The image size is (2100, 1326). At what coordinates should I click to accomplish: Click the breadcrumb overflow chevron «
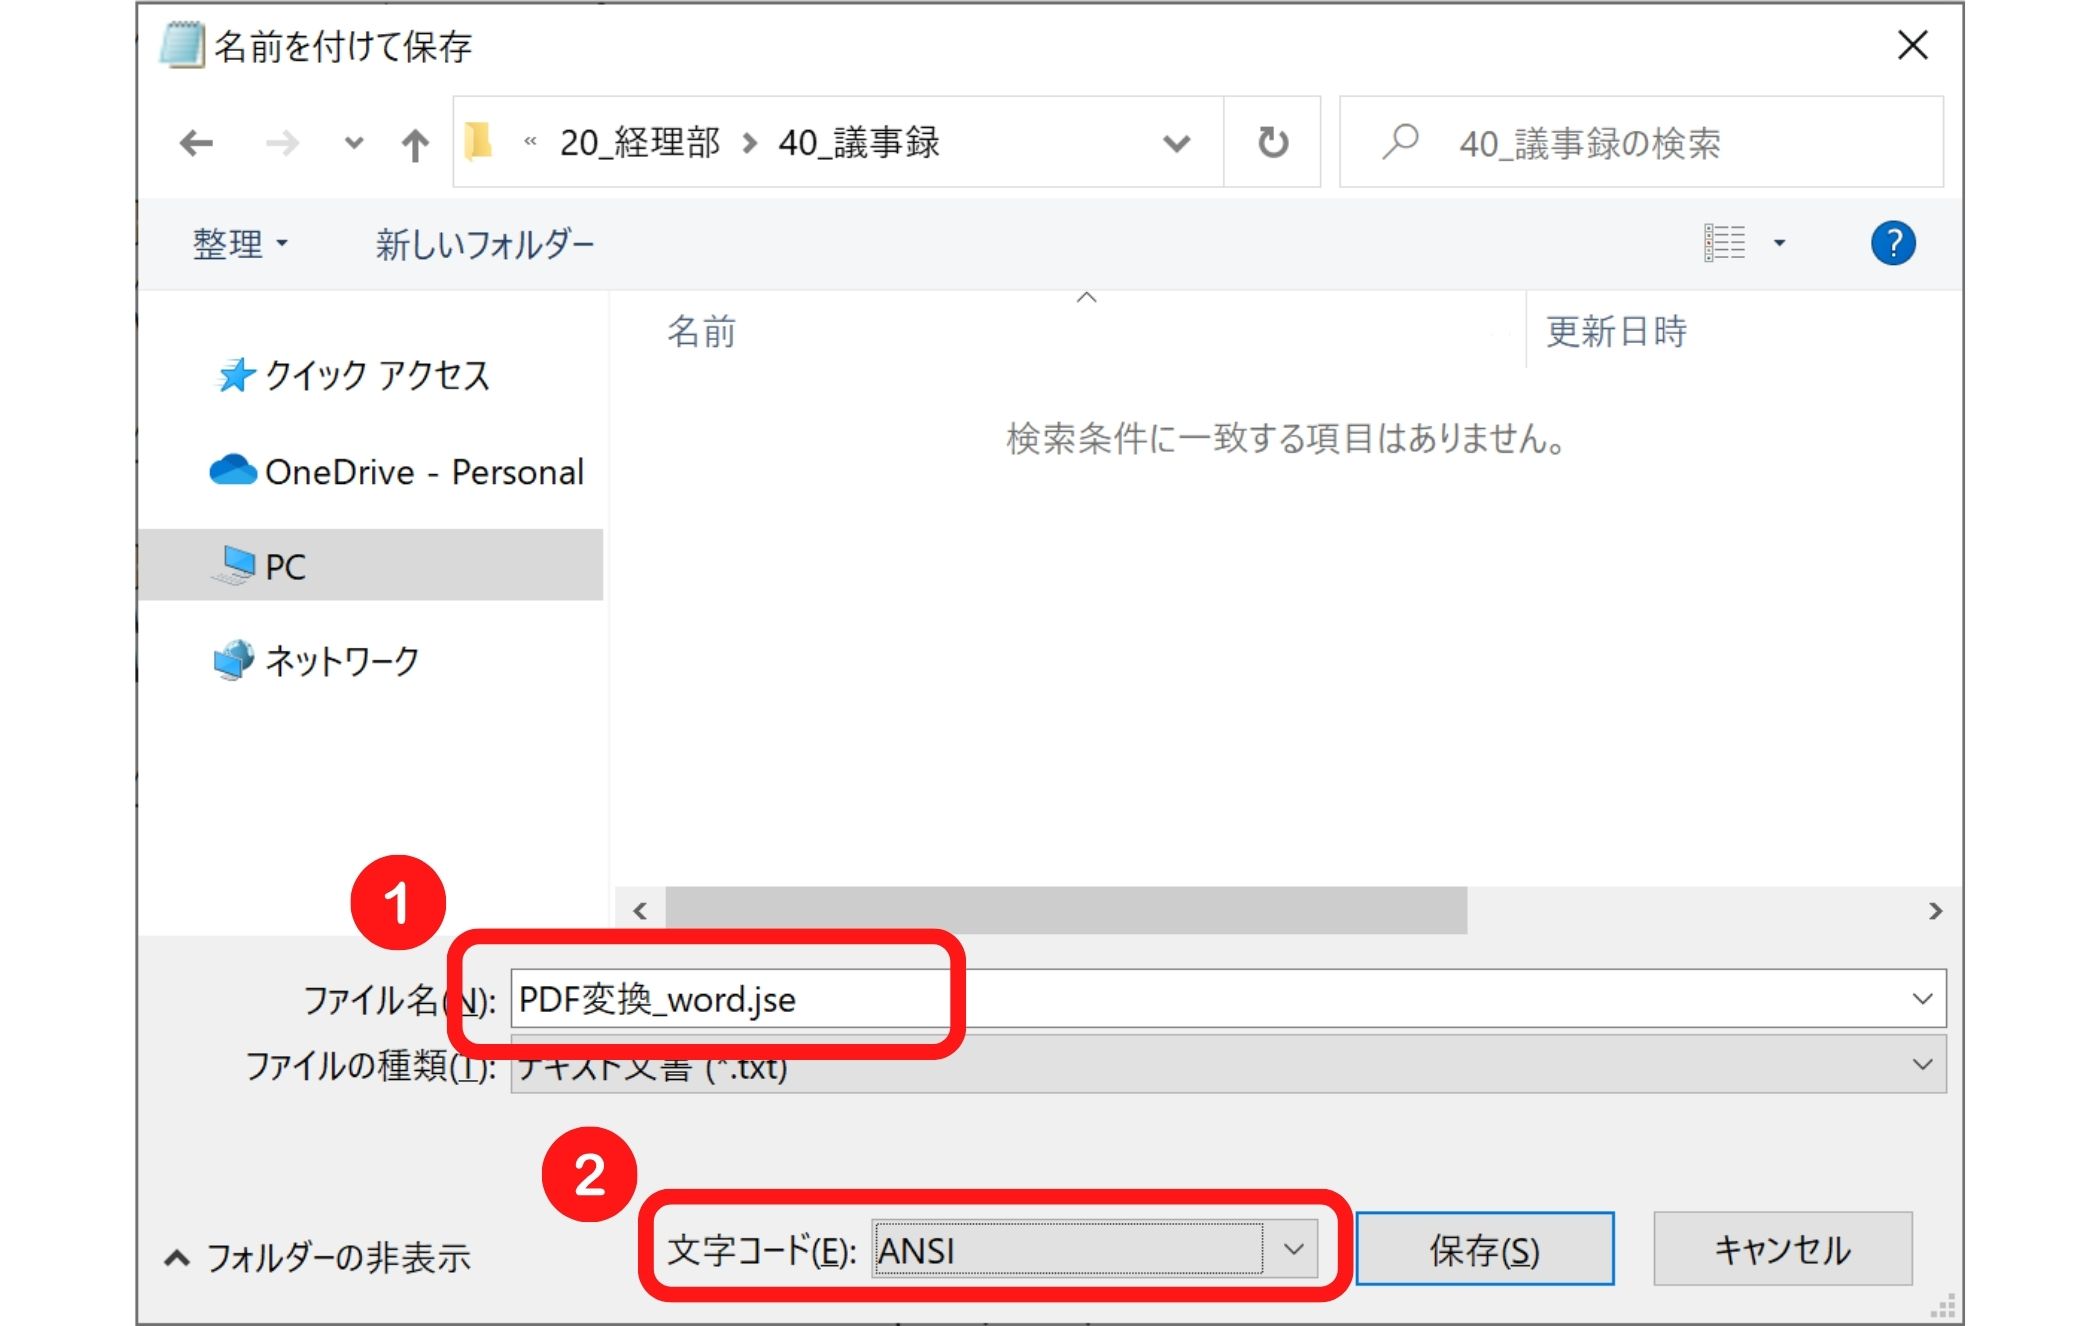pyautogui.click(x=530, y=142)
